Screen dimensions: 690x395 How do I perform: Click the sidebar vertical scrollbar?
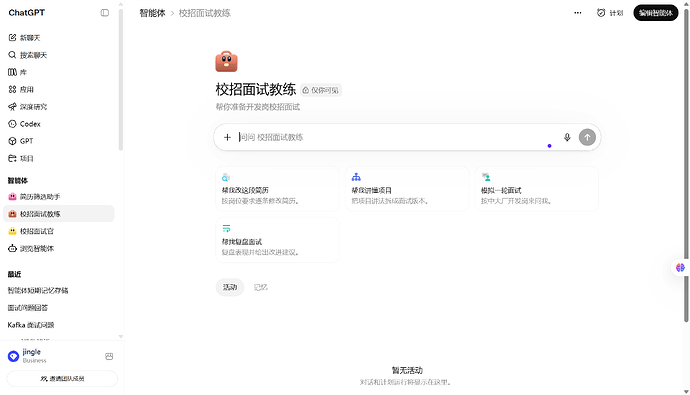coord(121,79)
